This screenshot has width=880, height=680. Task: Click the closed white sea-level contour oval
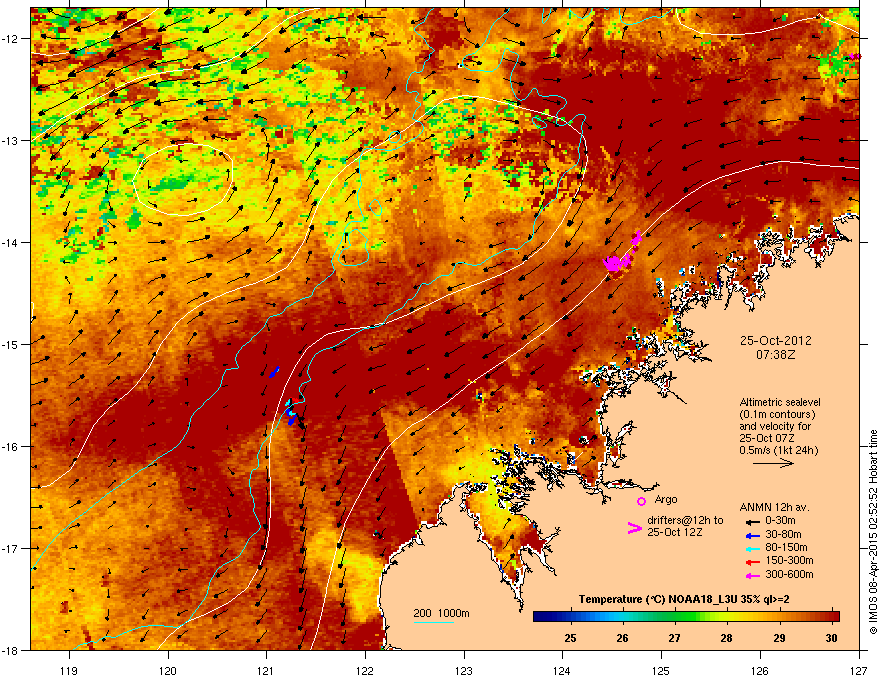(x=184, y=179)
